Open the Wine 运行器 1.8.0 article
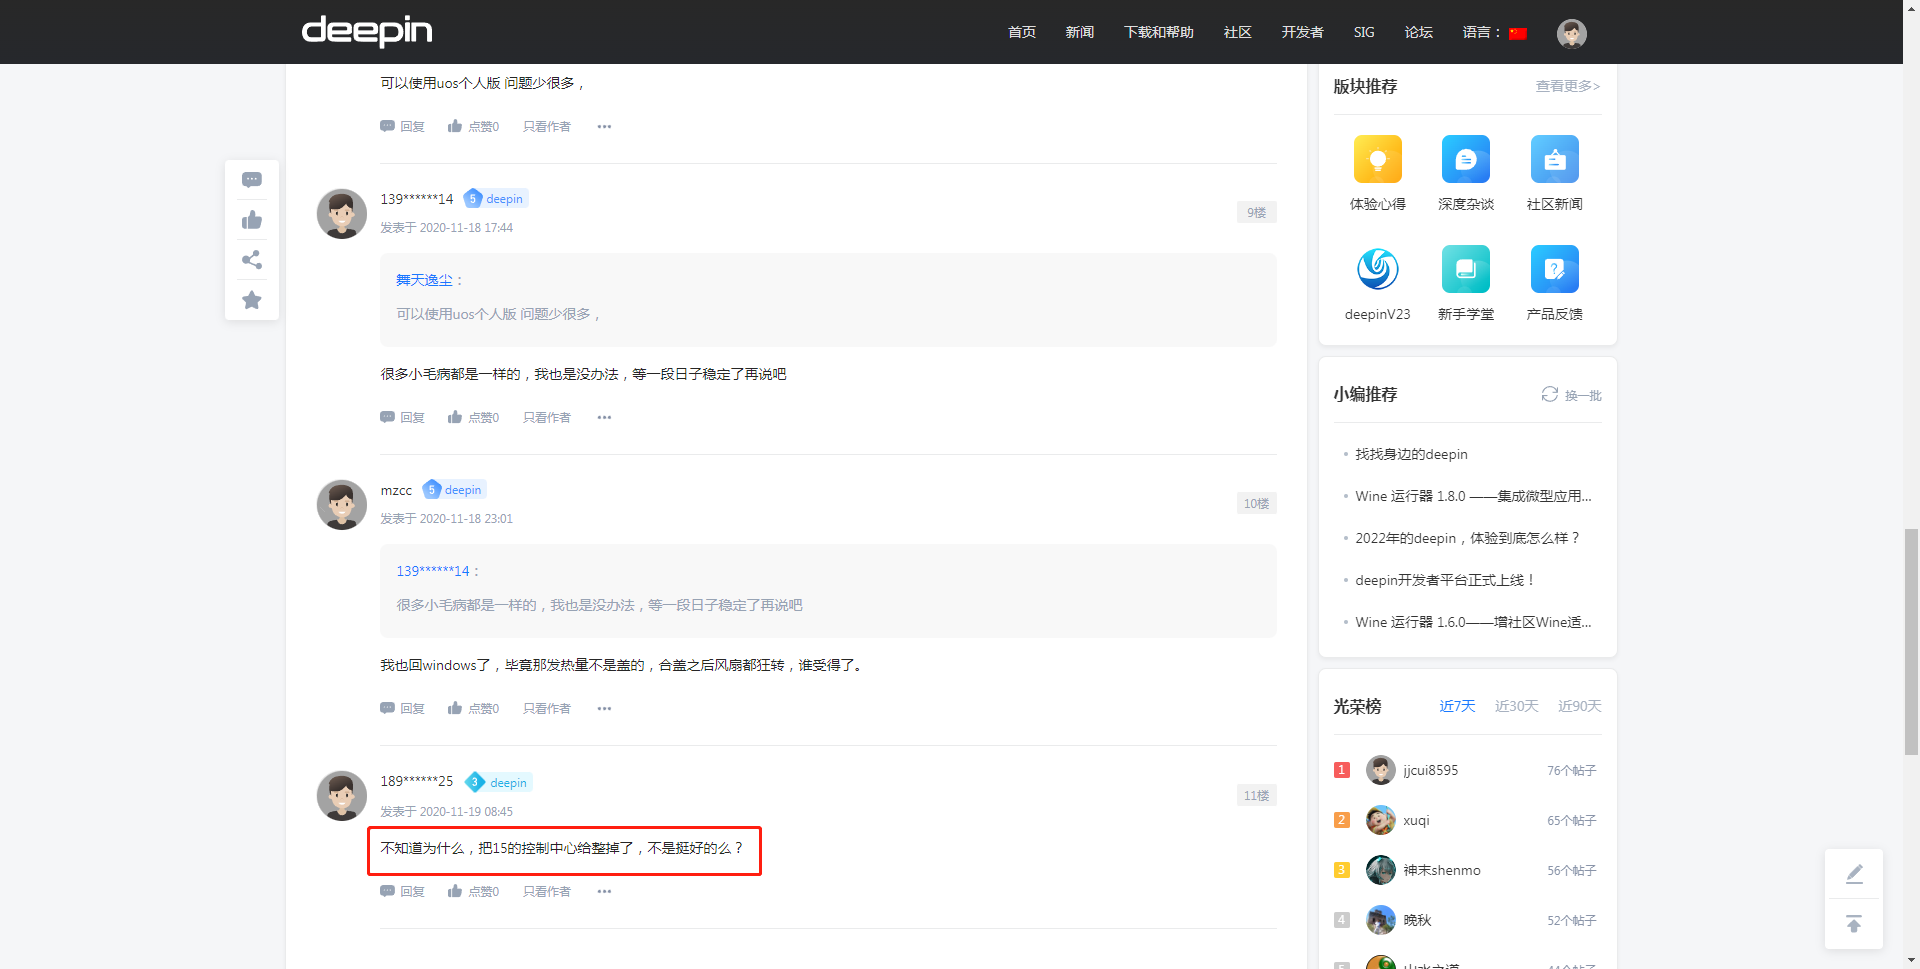Screen dimensions: 1920x969 tap(1473, 497)
